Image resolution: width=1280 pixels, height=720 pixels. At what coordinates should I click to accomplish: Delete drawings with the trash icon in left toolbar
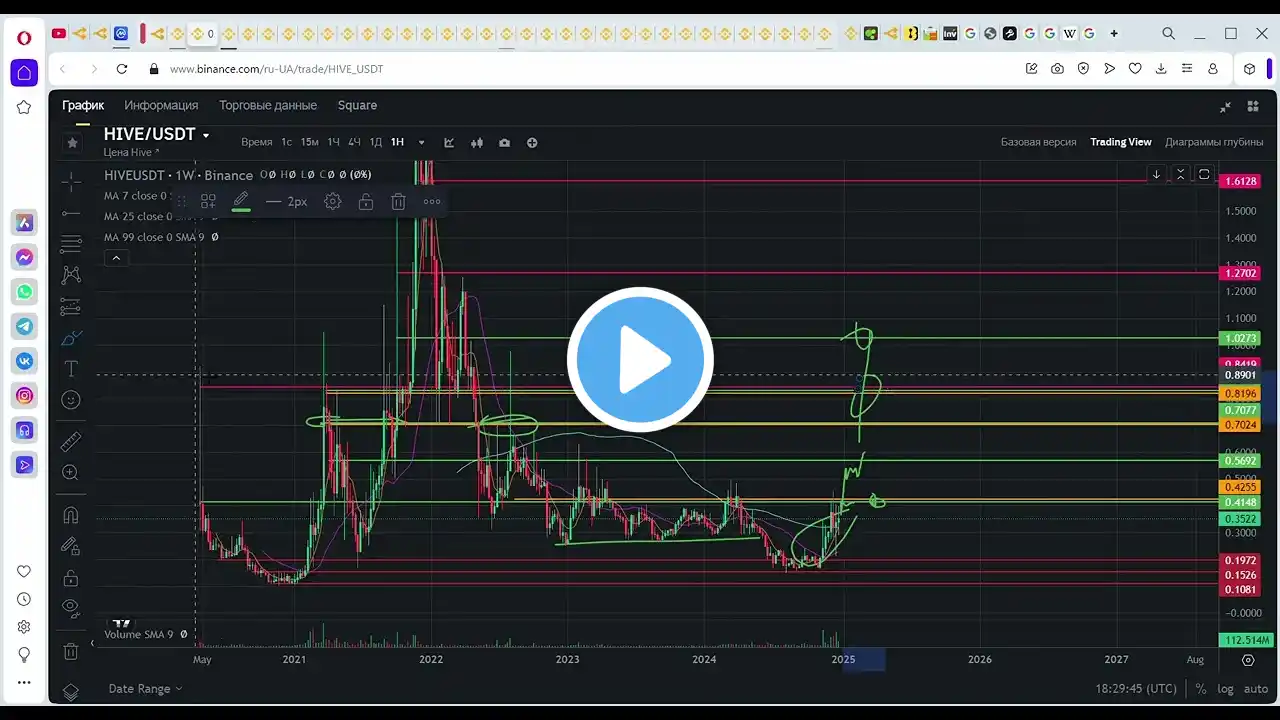point(71,652)
